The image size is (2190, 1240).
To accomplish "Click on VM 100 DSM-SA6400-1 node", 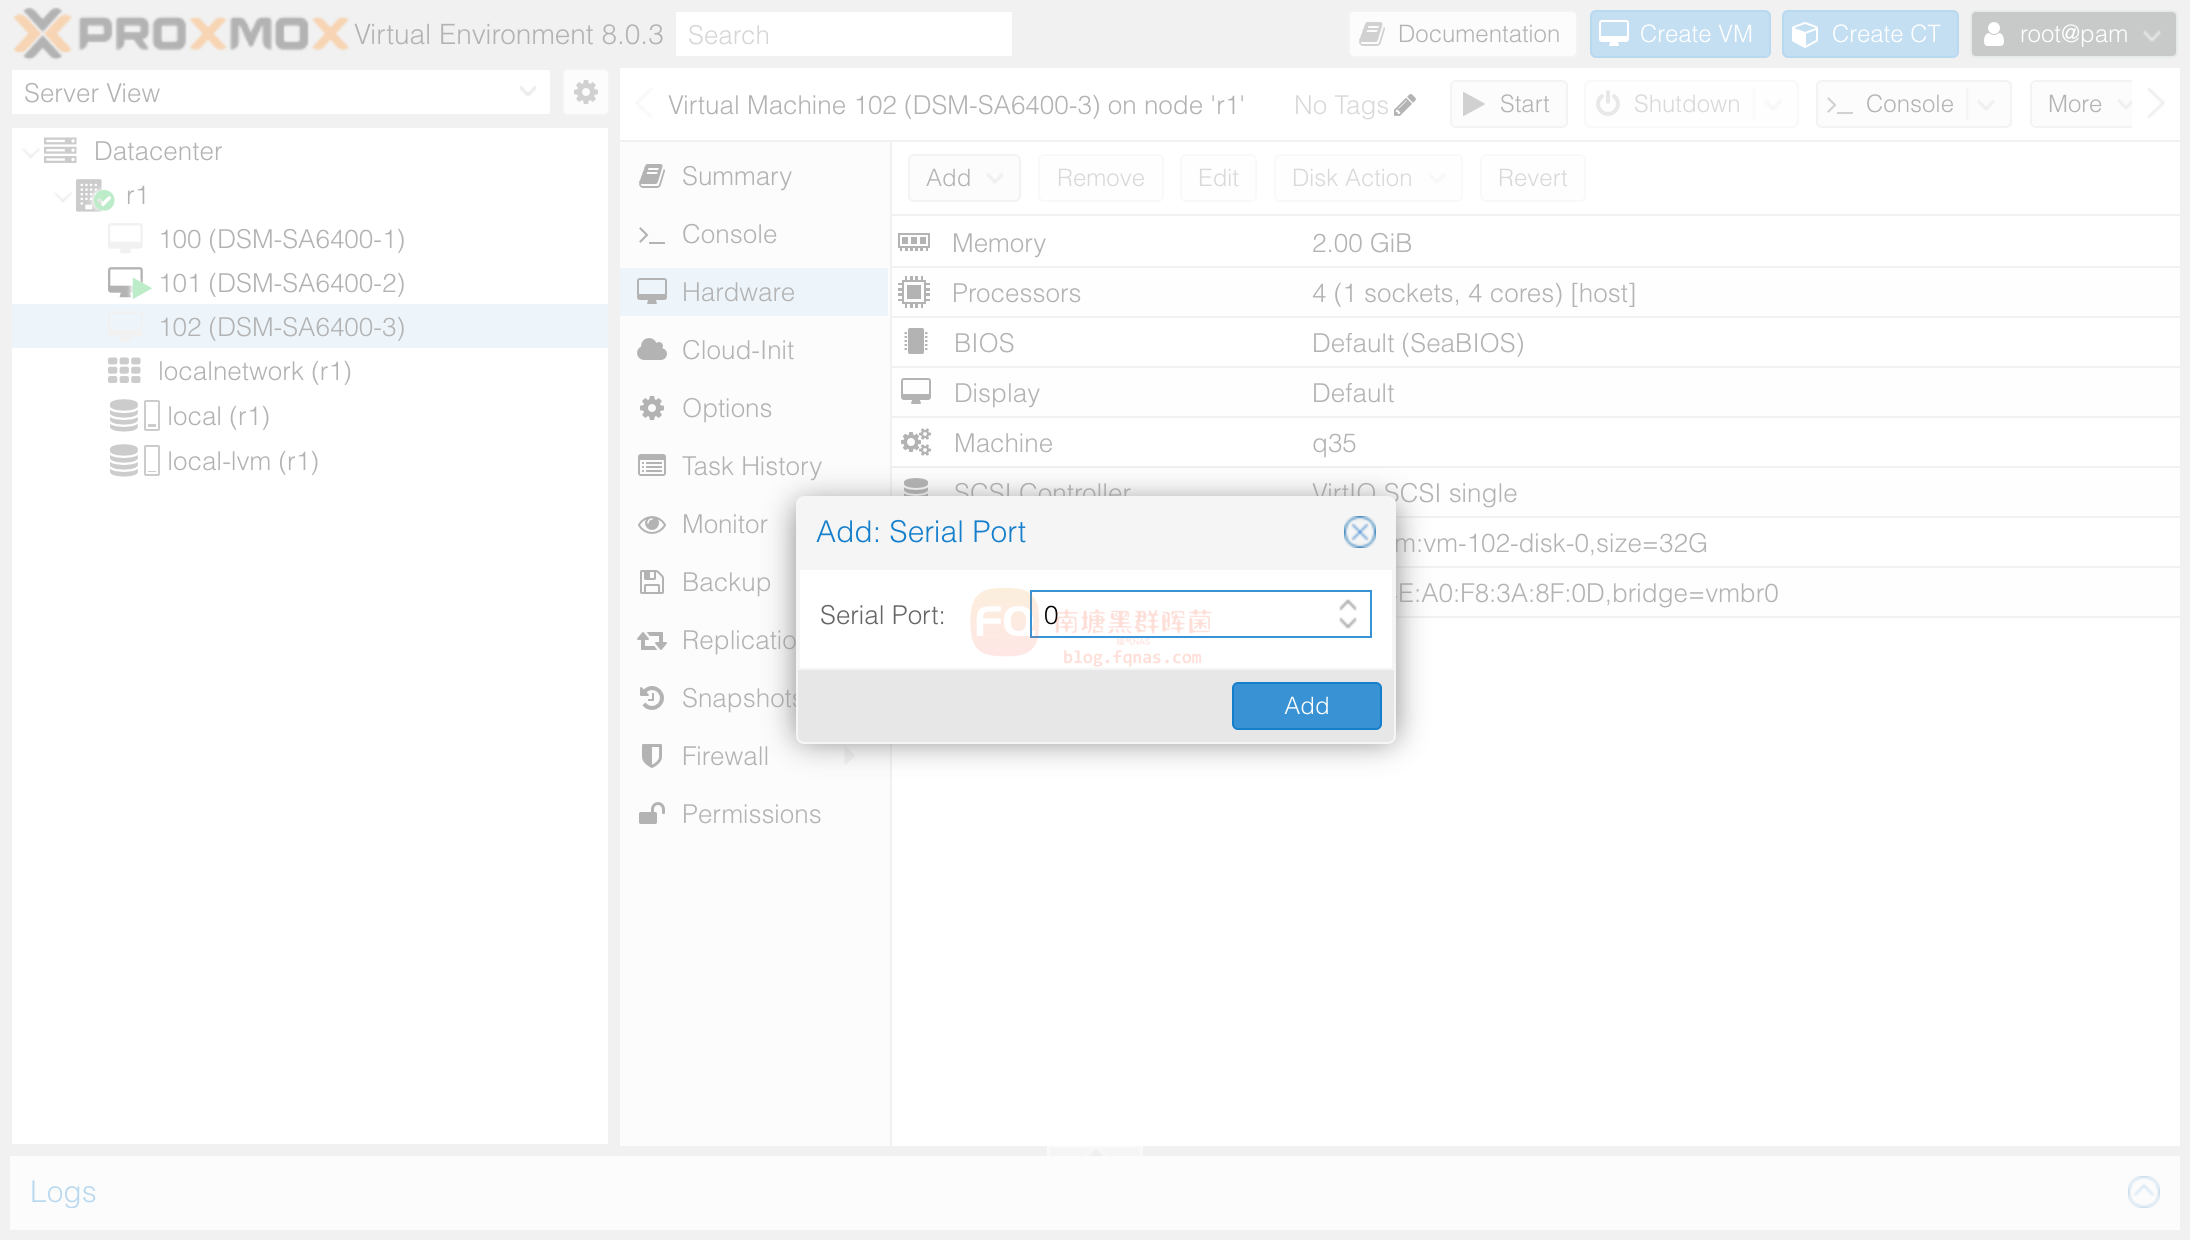I will pos(278,238).
